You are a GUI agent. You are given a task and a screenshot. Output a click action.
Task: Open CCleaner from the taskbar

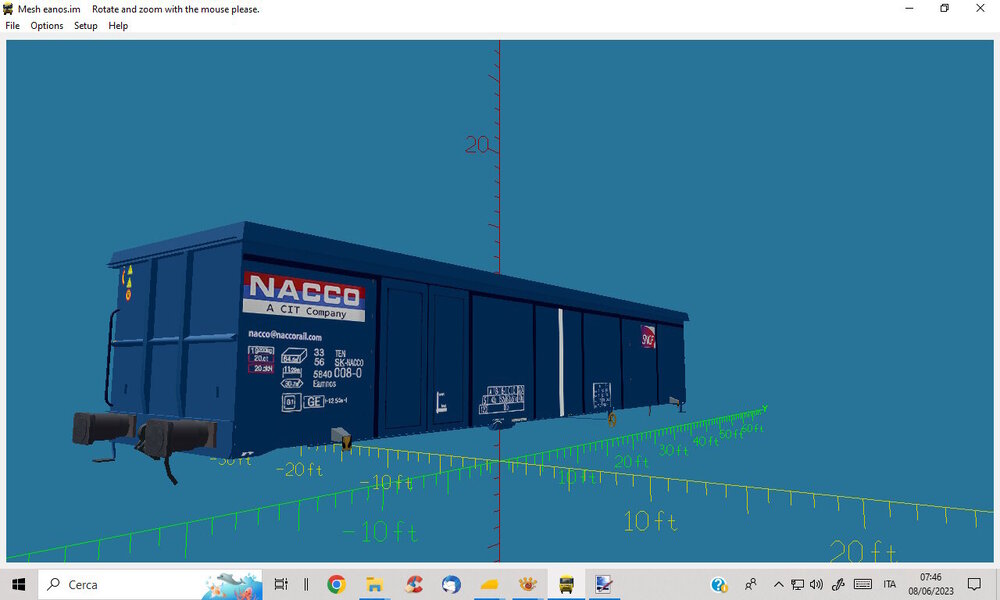pos(413,584)
